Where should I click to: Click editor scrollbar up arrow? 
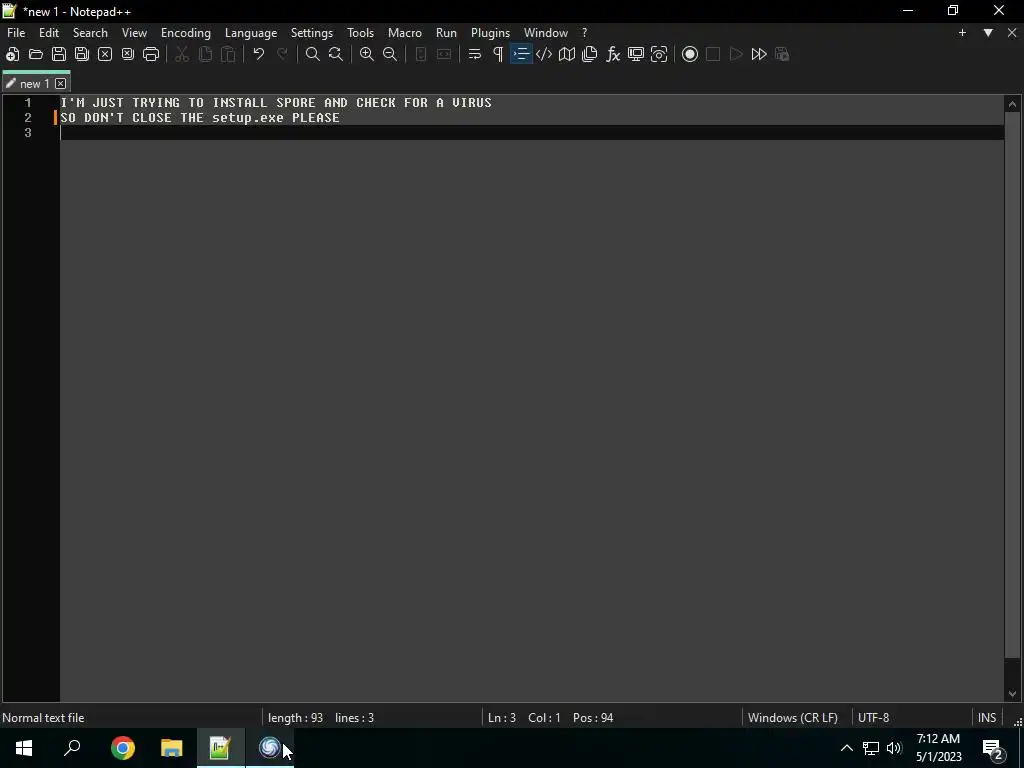pyautogui.click(x=1012, y=104)
